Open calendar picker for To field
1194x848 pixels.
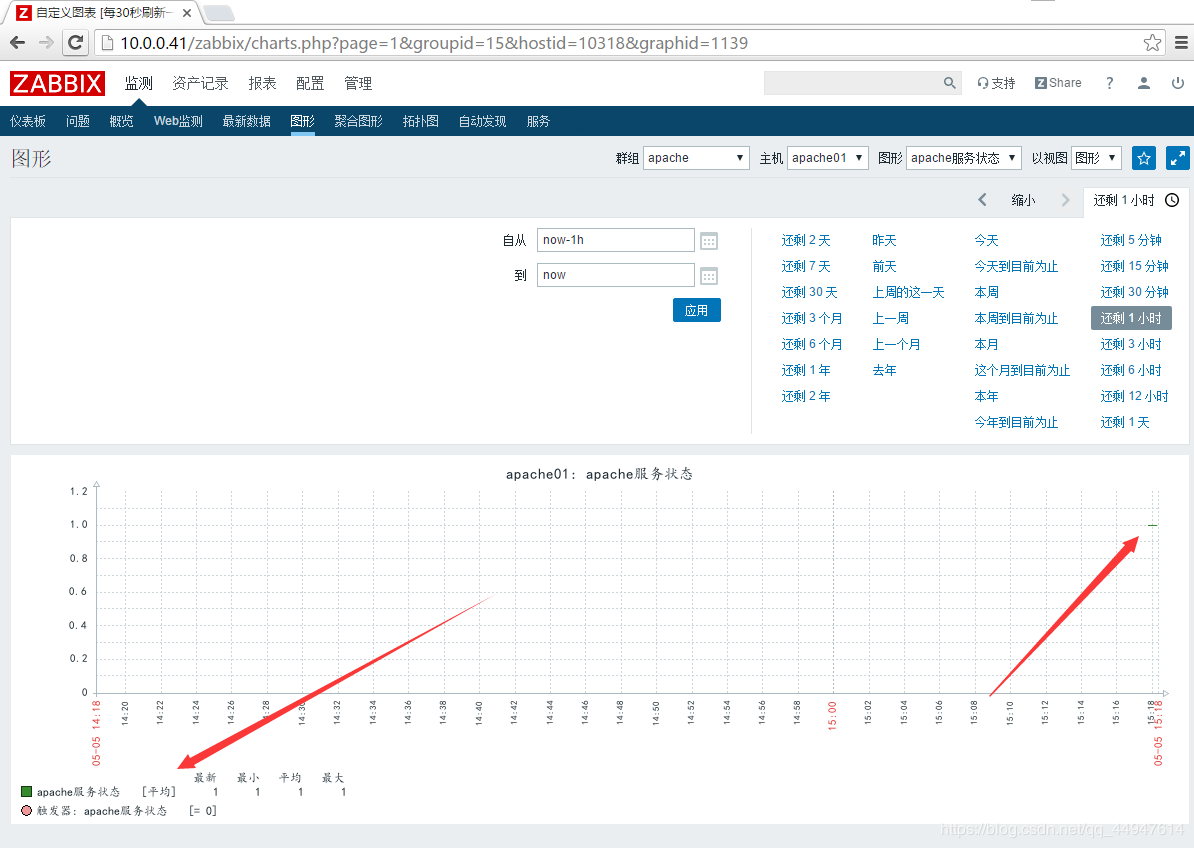[x=709, y=276]
